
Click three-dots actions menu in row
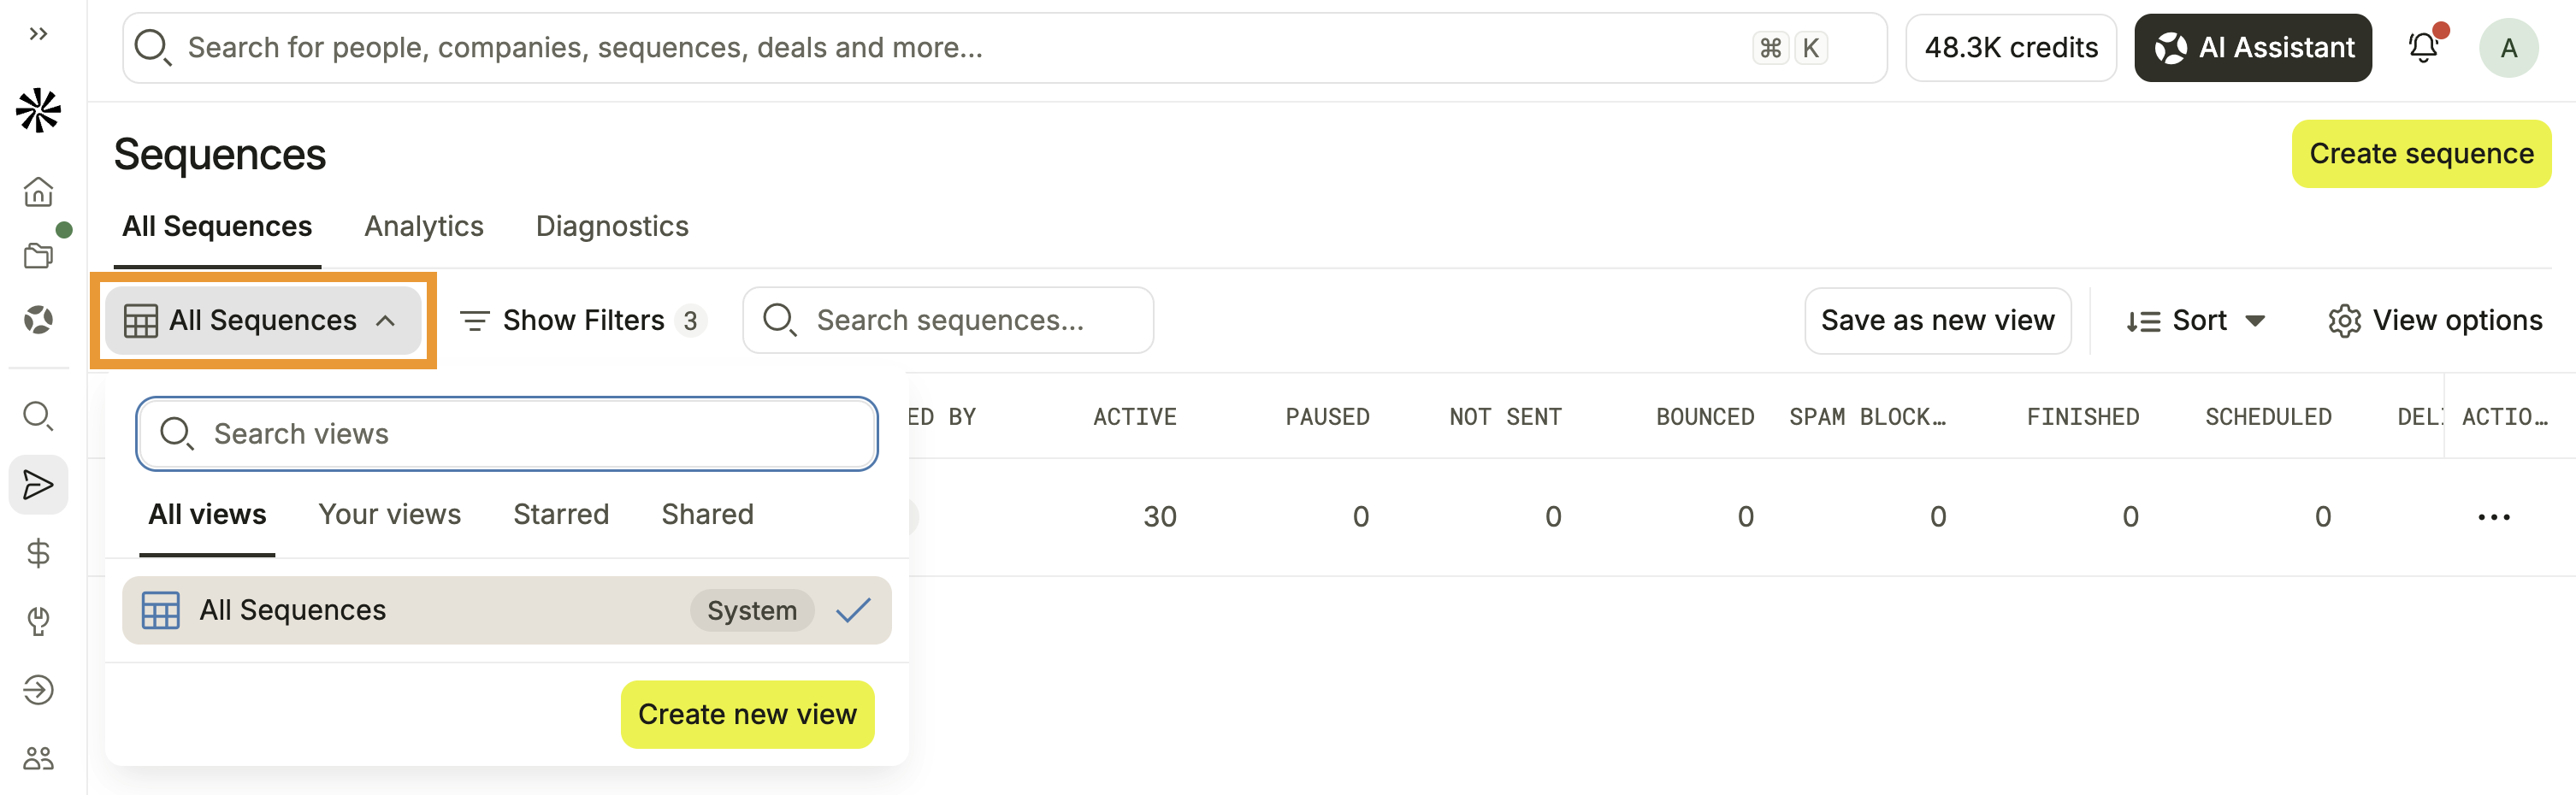[2493, 517]
